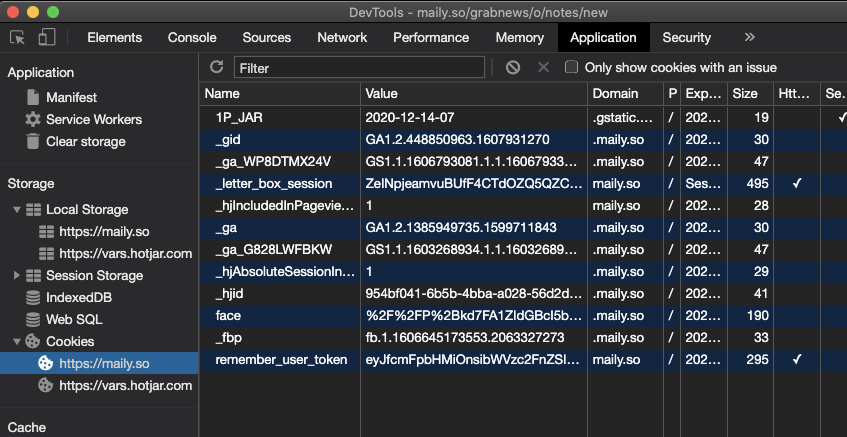Image resolution: width=847 pixels, height=437 pixels.
Task: Select the _hjid cookie
Action: [229, 294]
